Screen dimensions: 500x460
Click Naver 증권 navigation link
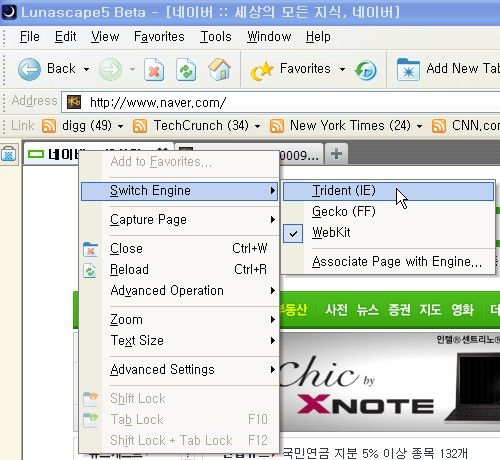(399, 310)
